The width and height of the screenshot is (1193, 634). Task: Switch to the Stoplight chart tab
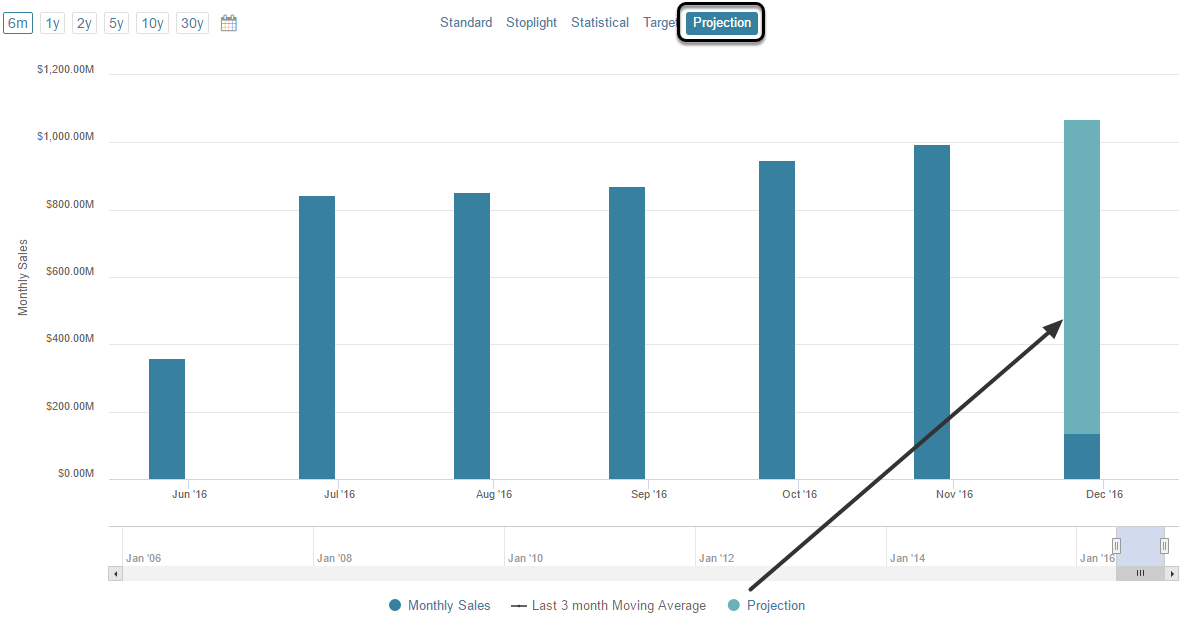click(x=531, y=22)
